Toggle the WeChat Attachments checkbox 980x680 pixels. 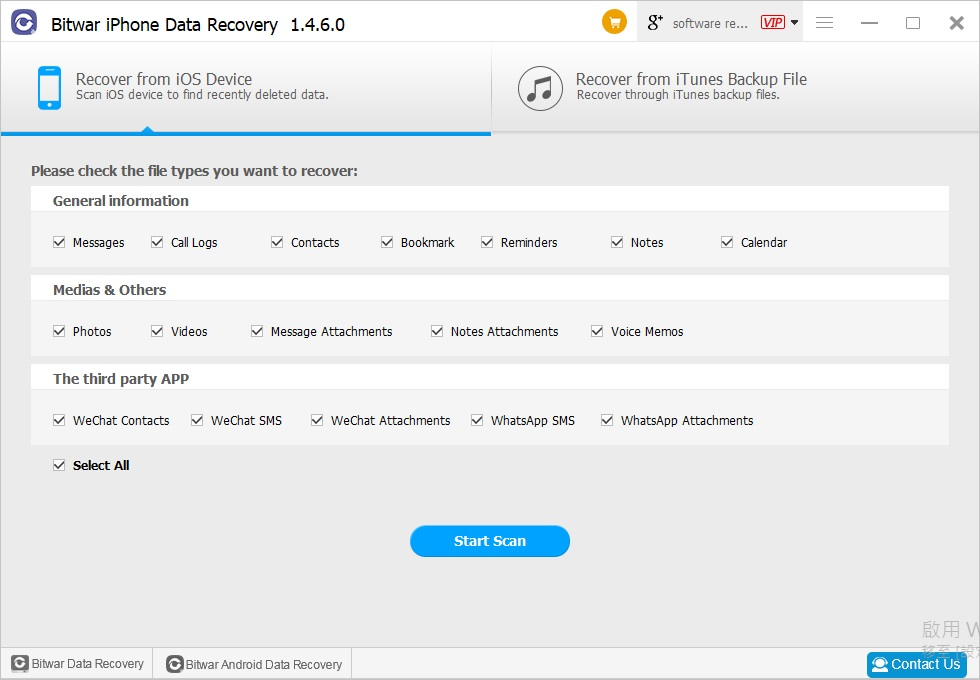(317, 420)
